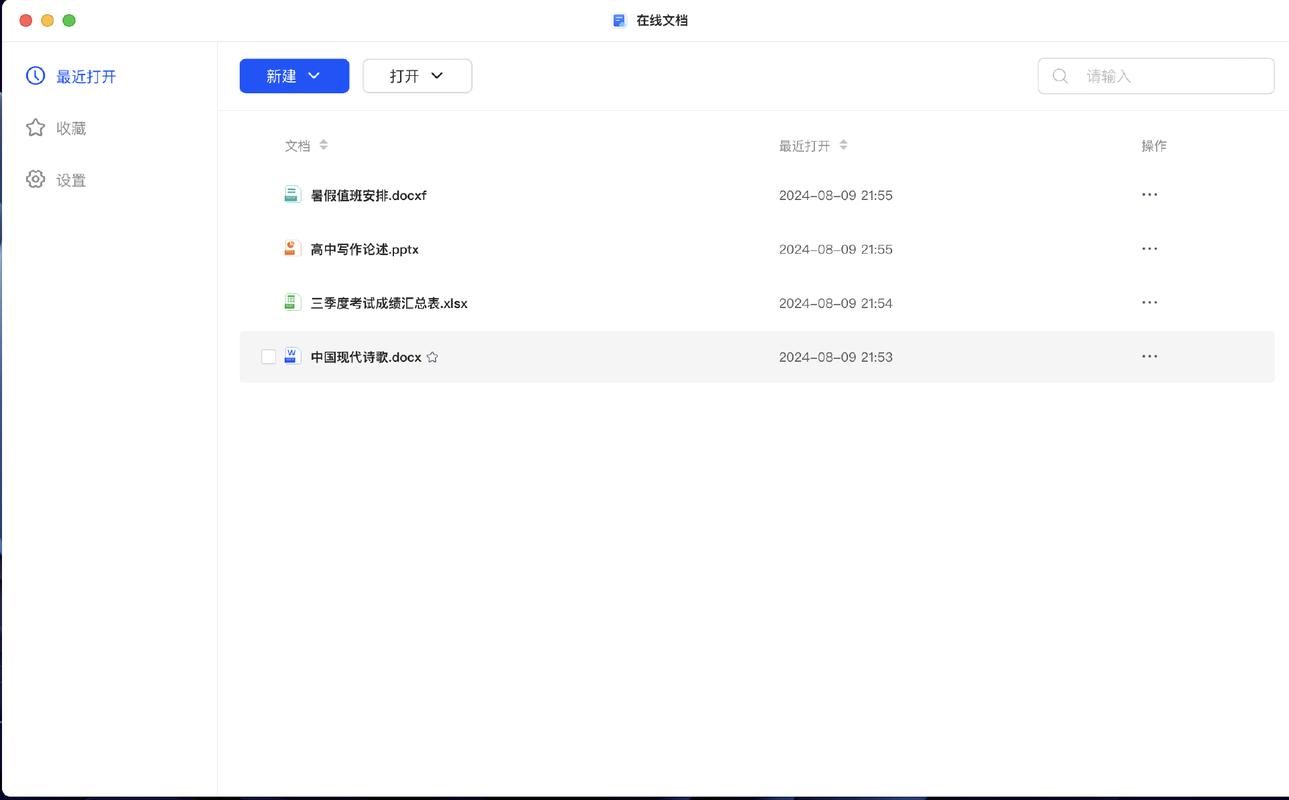Click the 操作 column header
The width and height of the screenshot is (1289, 800).
(1154, 145)
